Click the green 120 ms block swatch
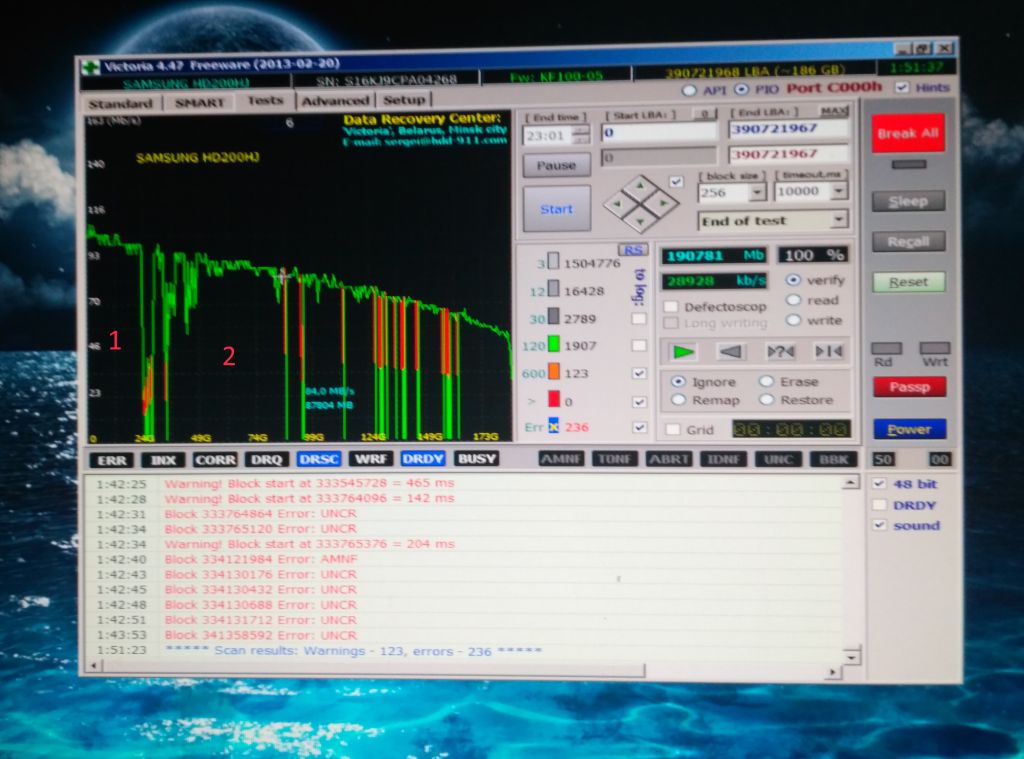 (x=554, y=345)
